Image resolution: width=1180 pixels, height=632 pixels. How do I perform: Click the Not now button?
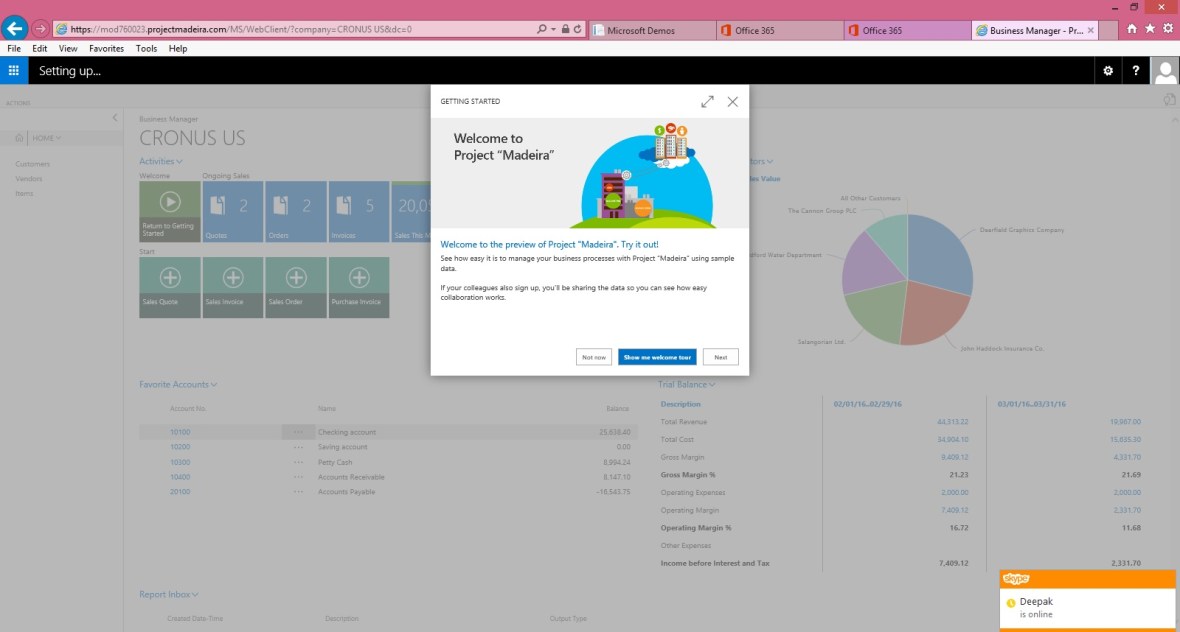tap(594, 357)
